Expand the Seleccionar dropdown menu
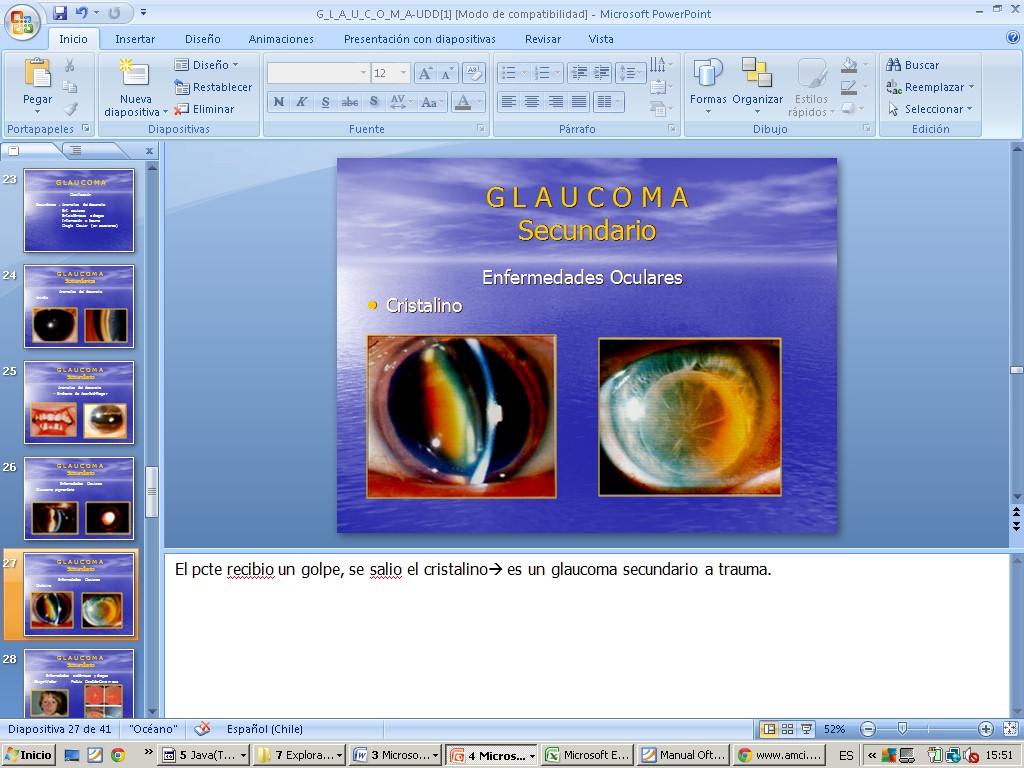Screen dimensions: 1024x768 (969, 109)
